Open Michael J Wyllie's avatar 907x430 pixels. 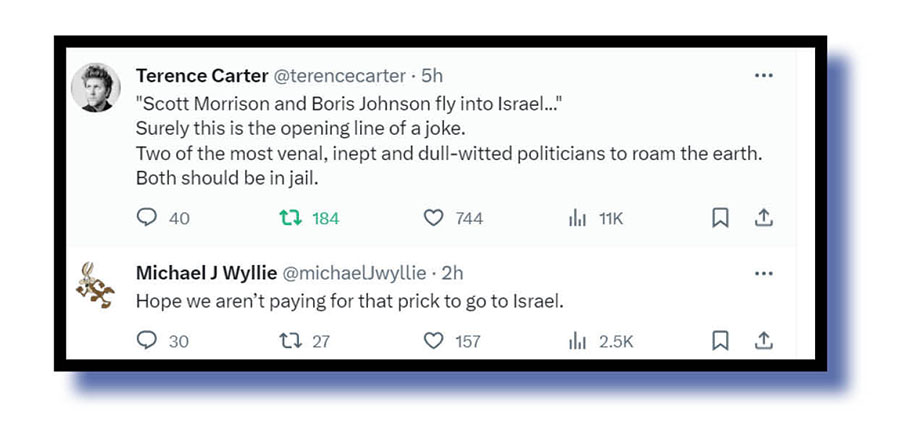coord(96,287)
